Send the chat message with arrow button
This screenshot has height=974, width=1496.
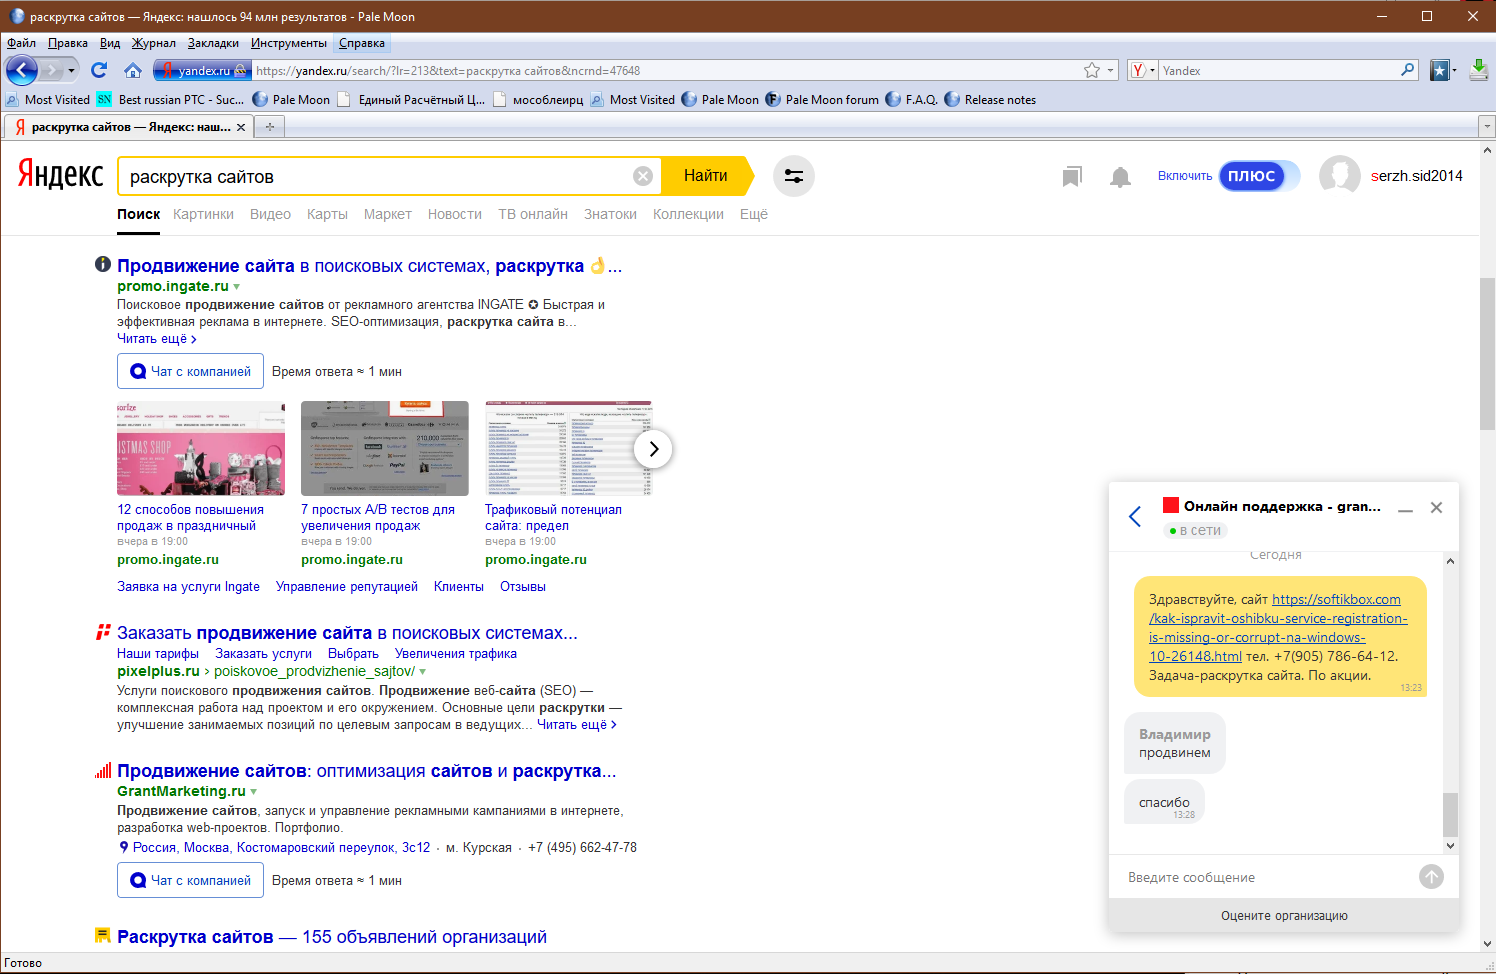tap(1432, 877)
